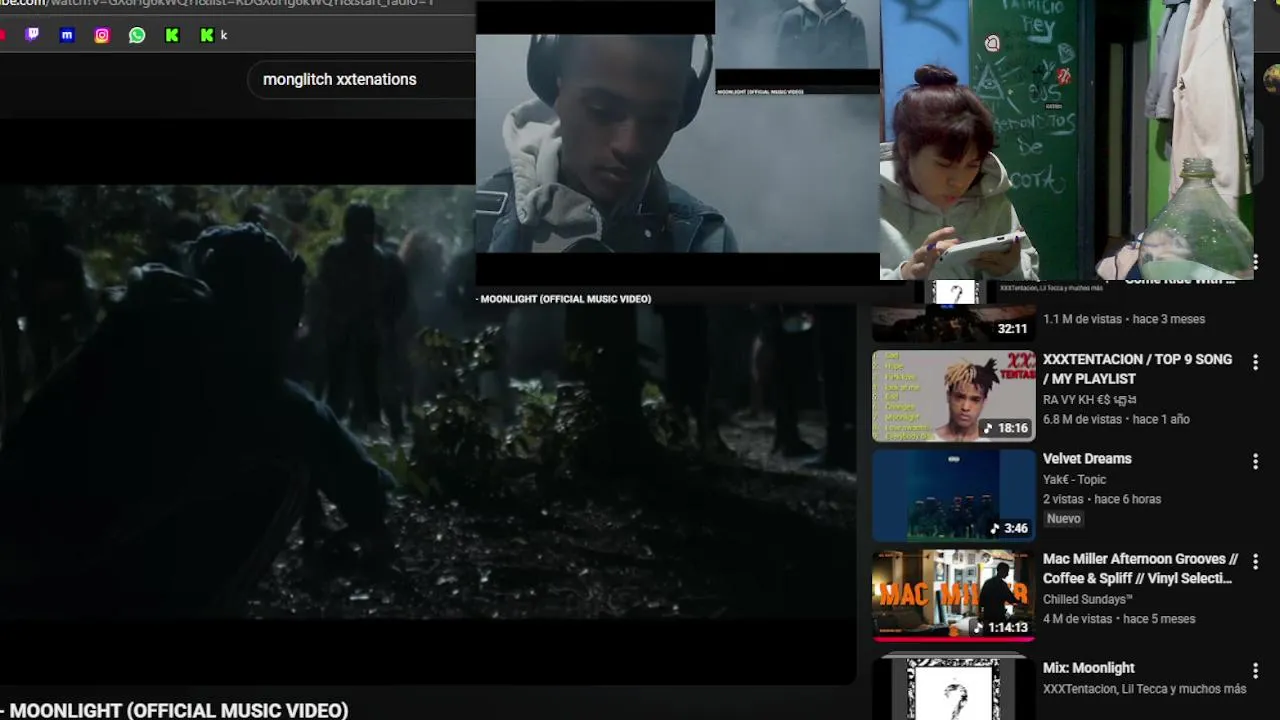Open more options for Mac Miller Afternoon Grooves
Screen dimensions: 1280x720
pos(1255,562)
